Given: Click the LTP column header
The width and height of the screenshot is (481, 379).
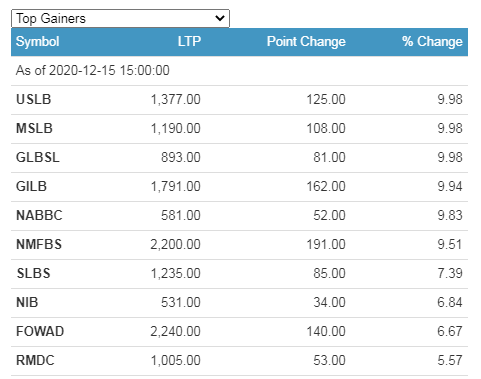Looking at the screenshot, I should pos(189,42).
